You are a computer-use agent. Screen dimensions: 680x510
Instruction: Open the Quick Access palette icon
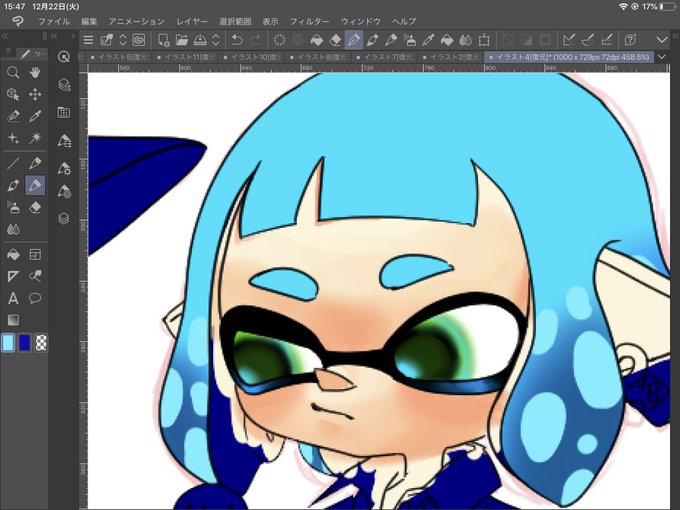[x=64, y=57]
